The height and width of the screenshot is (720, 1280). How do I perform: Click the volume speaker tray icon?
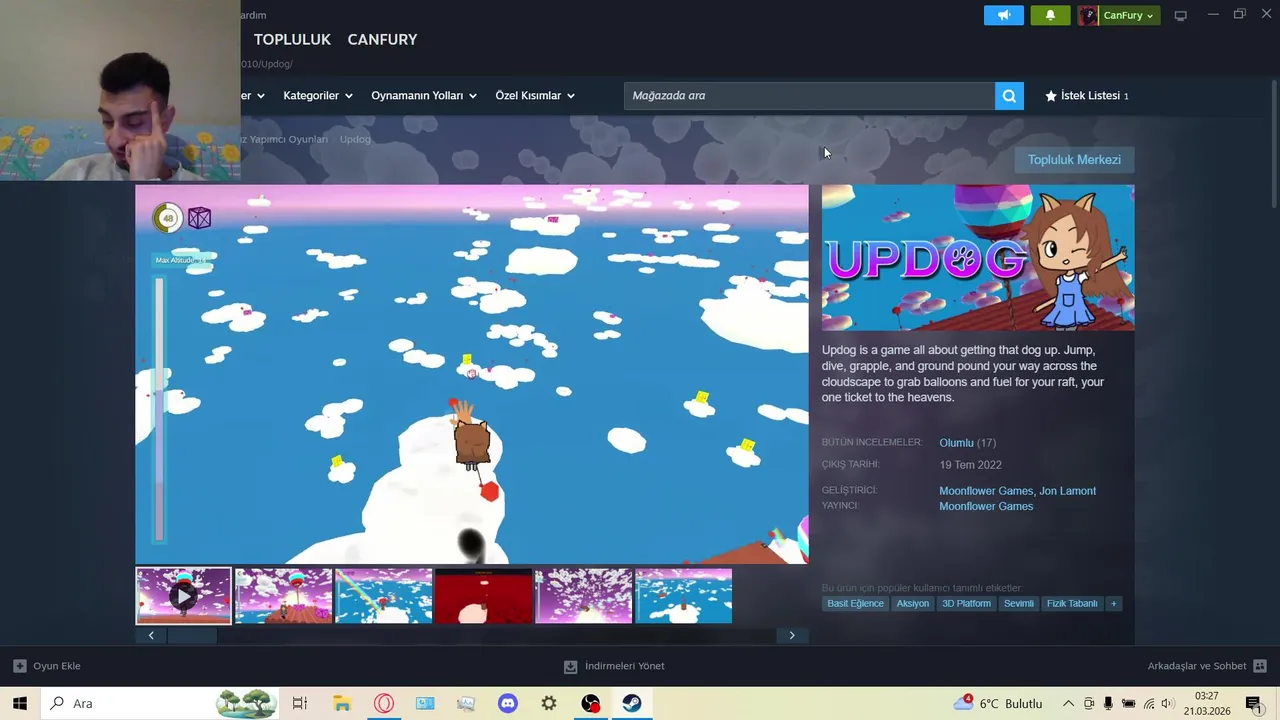point(1167,704)
